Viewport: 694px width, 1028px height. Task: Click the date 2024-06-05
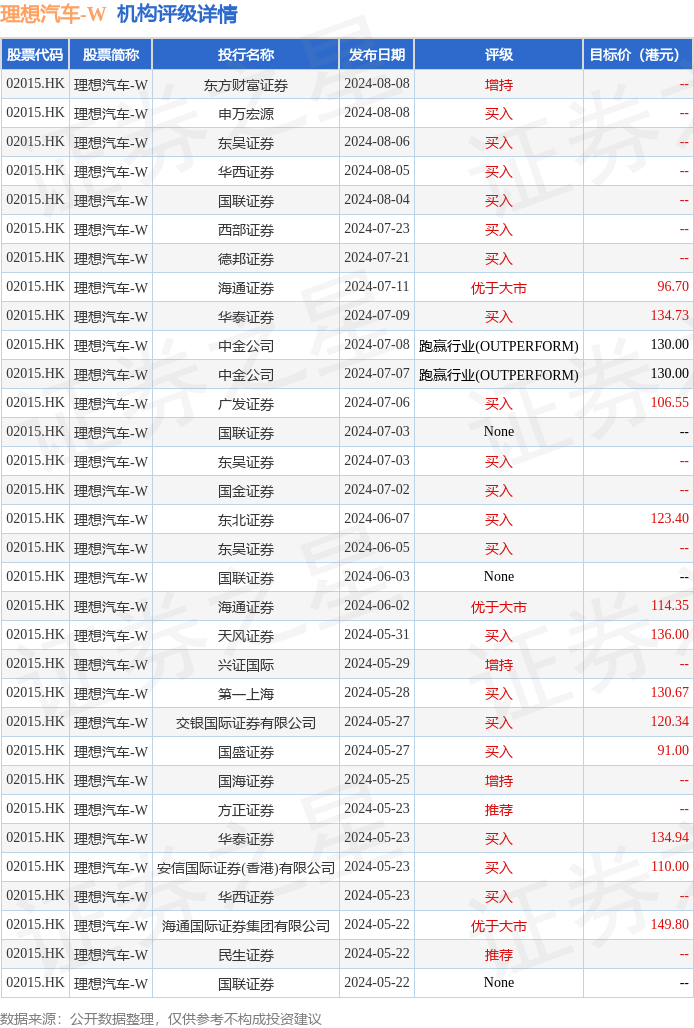coord(377,547)
